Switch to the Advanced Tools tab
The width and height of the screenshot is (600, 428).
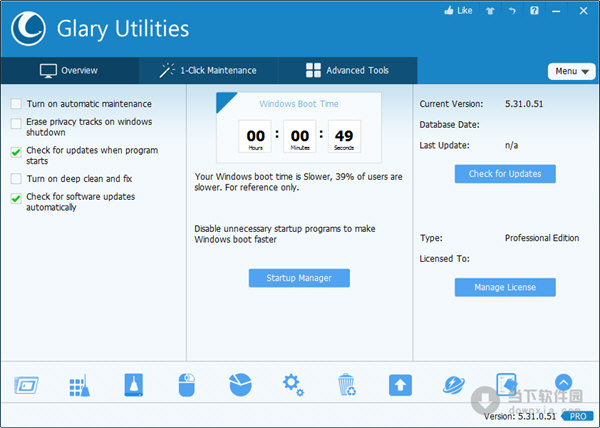pyautogui.click(x=347, y=70)
